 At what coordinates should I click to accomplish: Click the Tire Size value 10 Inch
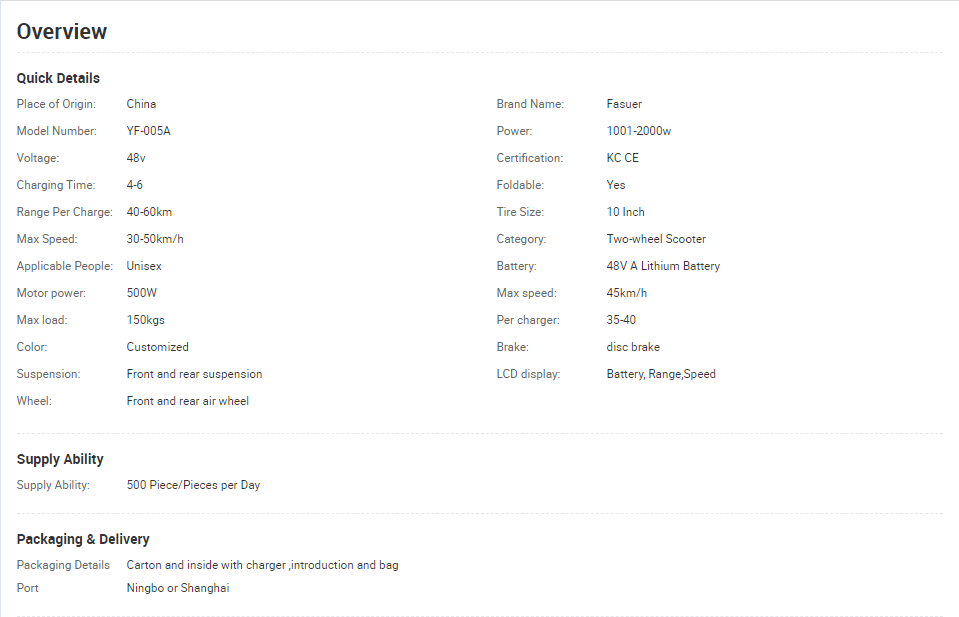(x=625, y=212)
